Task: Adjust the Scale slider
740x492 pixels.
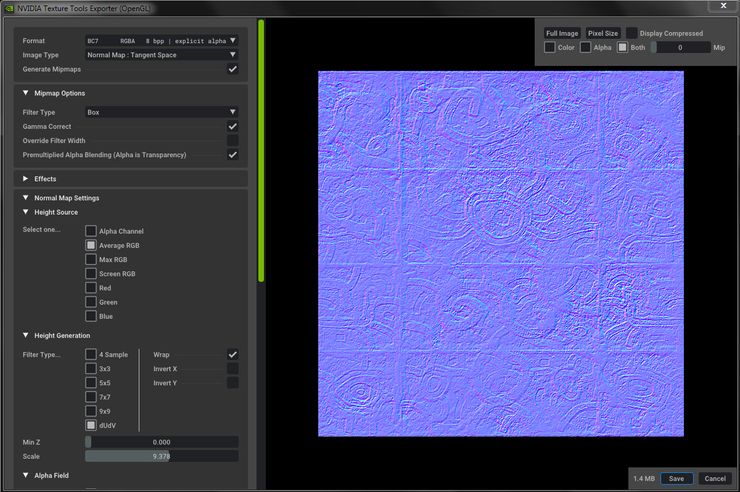Action: pos(161,456)
